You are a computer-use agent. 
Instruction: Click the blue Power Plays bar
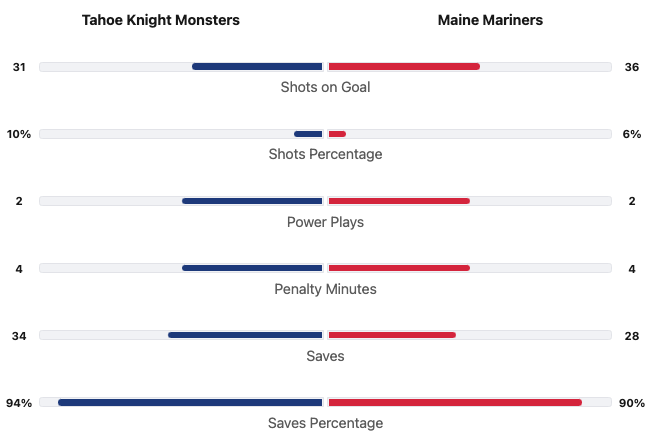coord(252,201)
